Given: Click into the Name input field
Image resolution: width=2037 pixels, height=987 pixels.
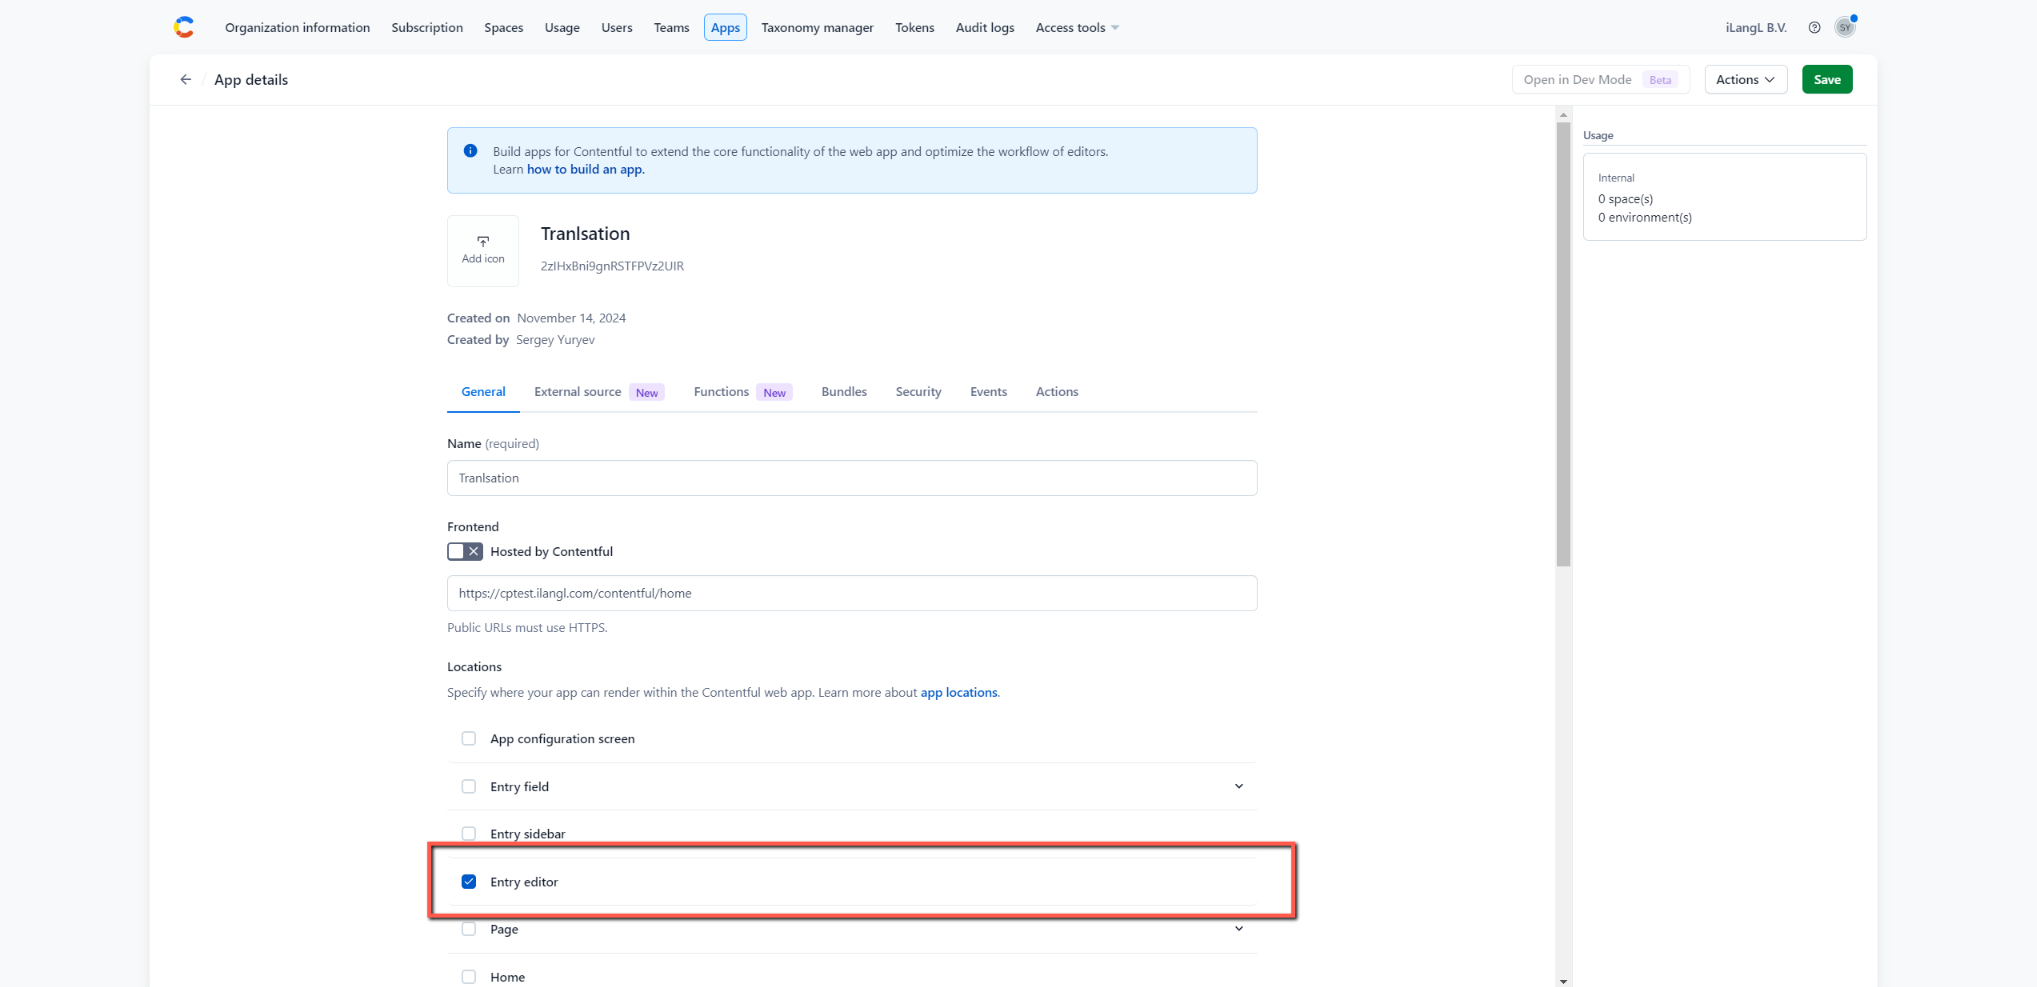Looking at the screenshot, I should (x=852, y=478).
